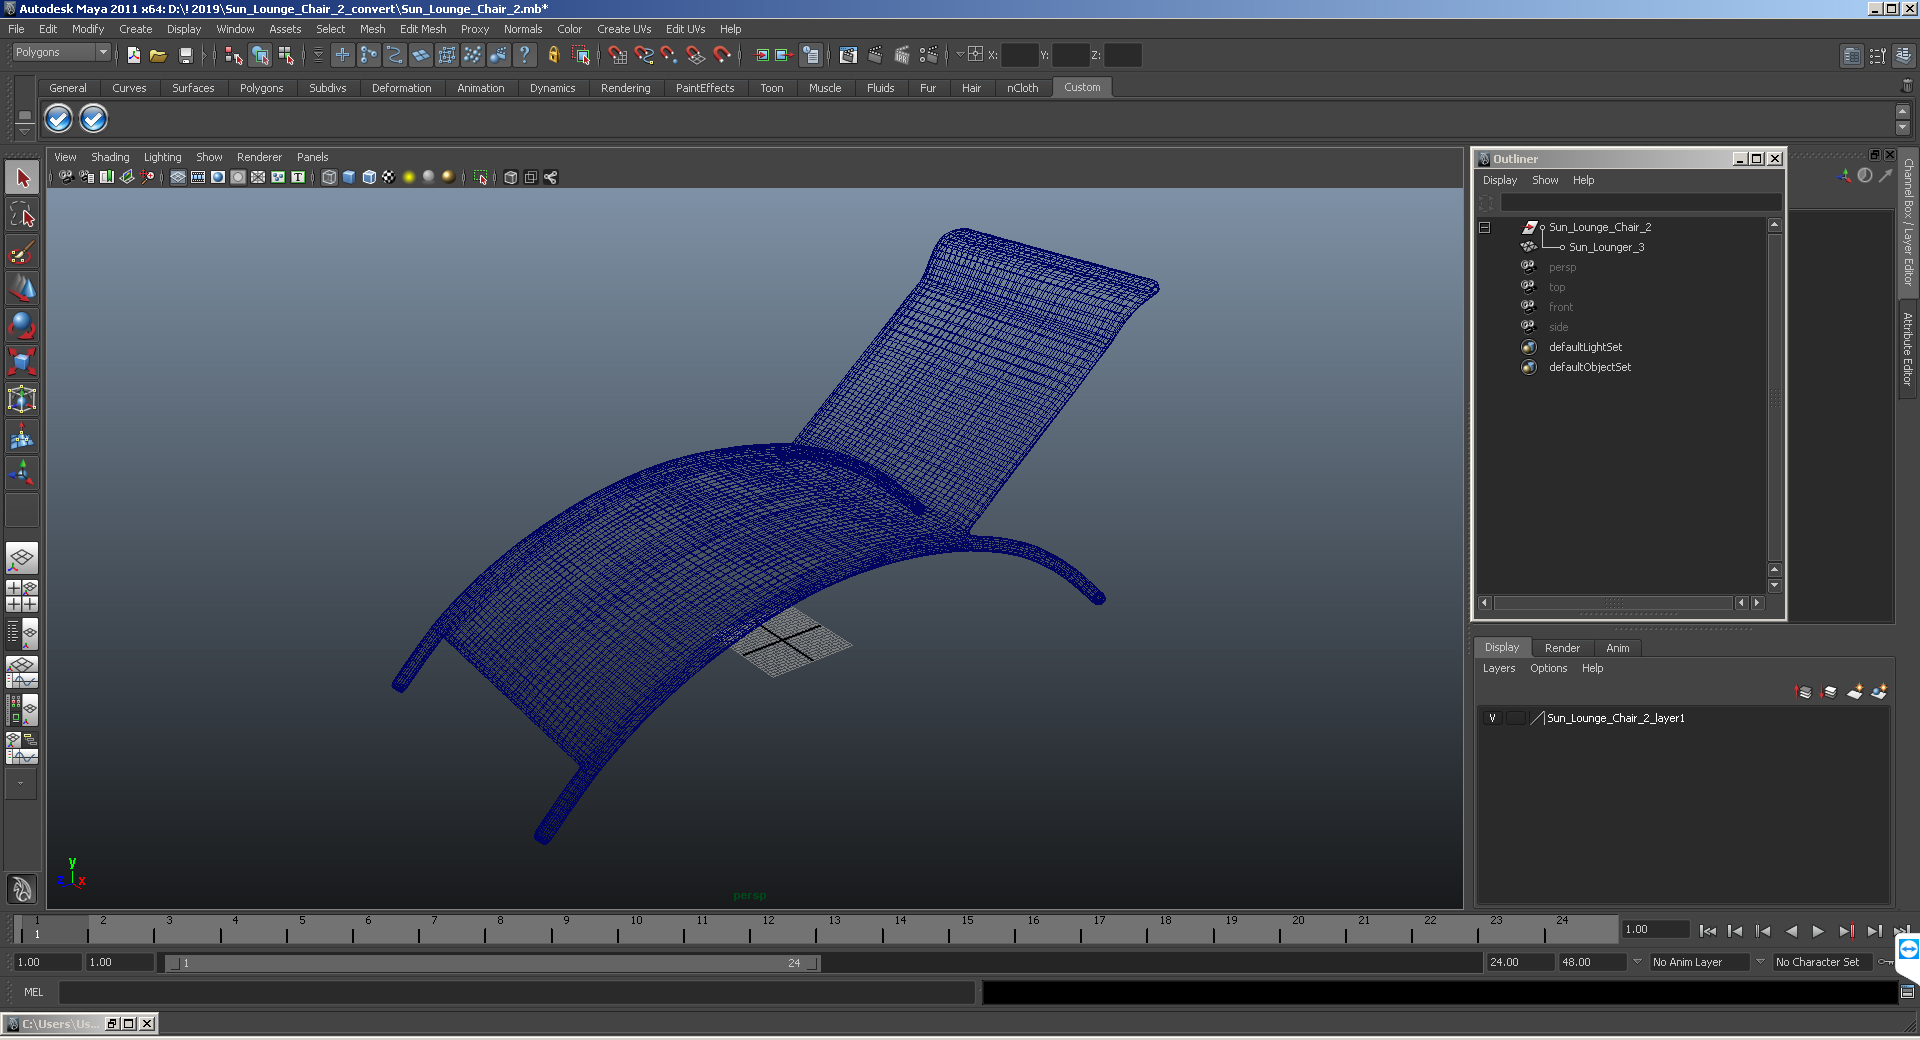The height and width of the screenshot is (1040, 1920).
Task: Click the Render current frame clapperboard
Action: 875,55
